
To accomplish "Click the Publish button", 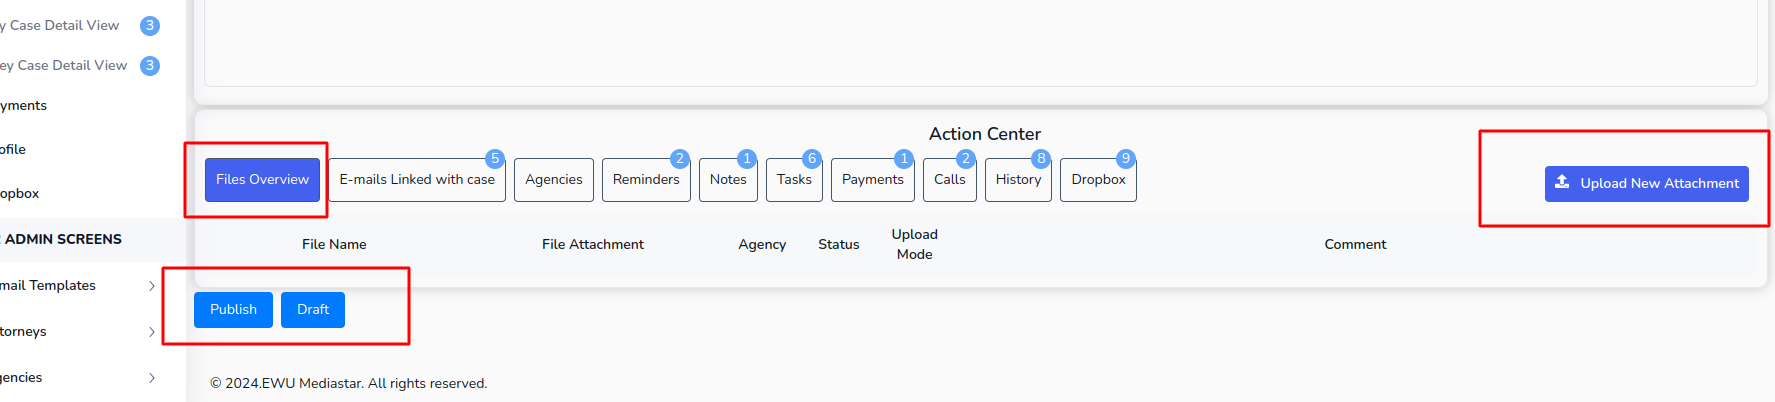I will (233, 310).
